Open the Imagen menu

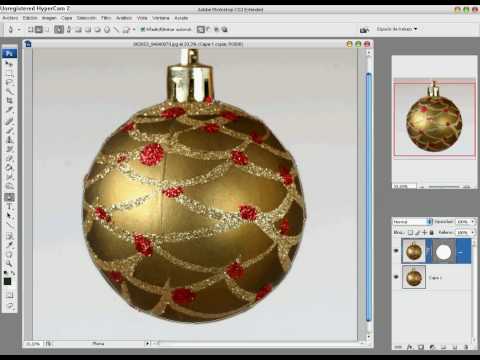(49, 18)
